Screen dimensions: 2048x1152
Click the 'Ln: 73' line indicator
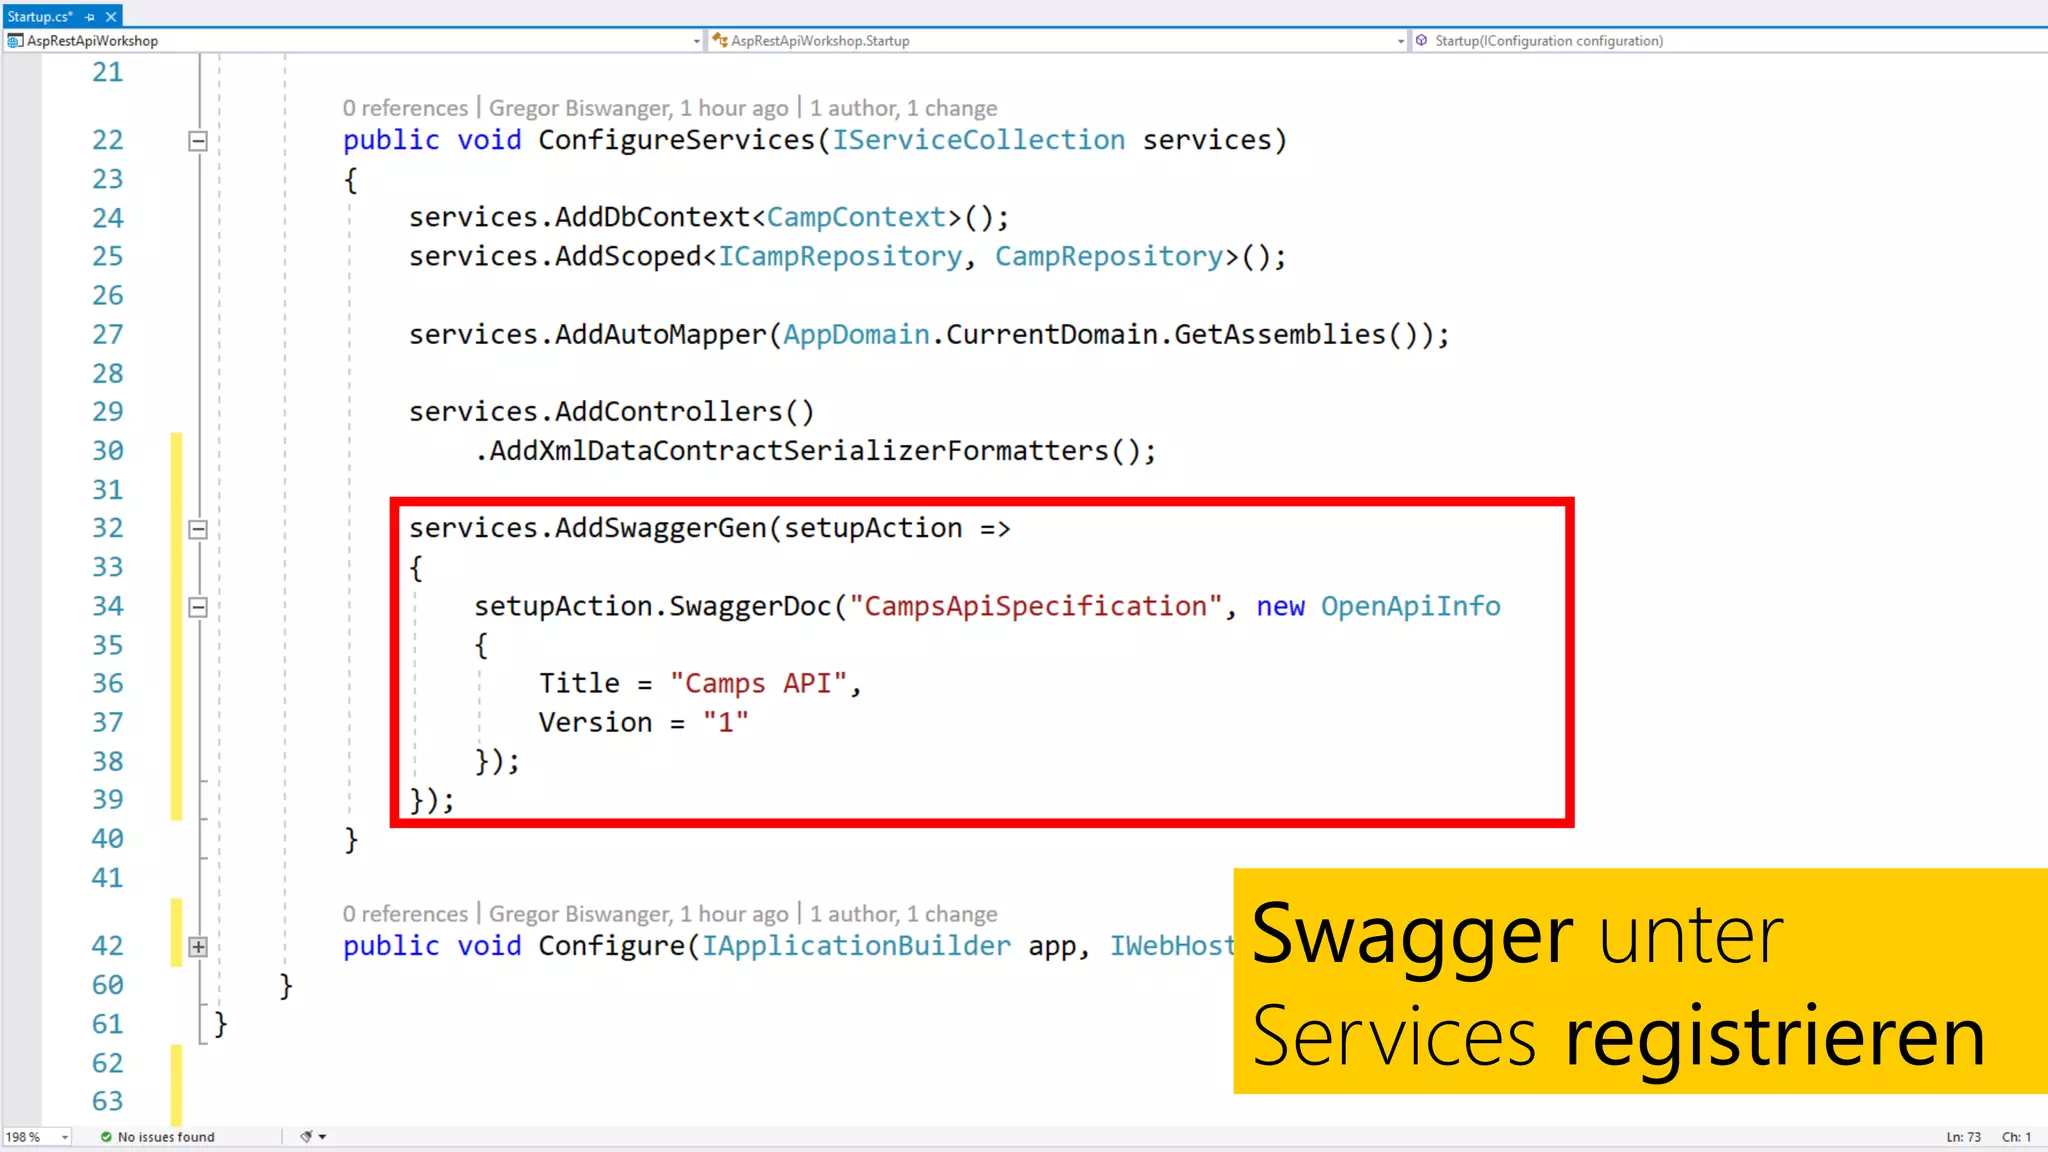pos(1963,1137)
